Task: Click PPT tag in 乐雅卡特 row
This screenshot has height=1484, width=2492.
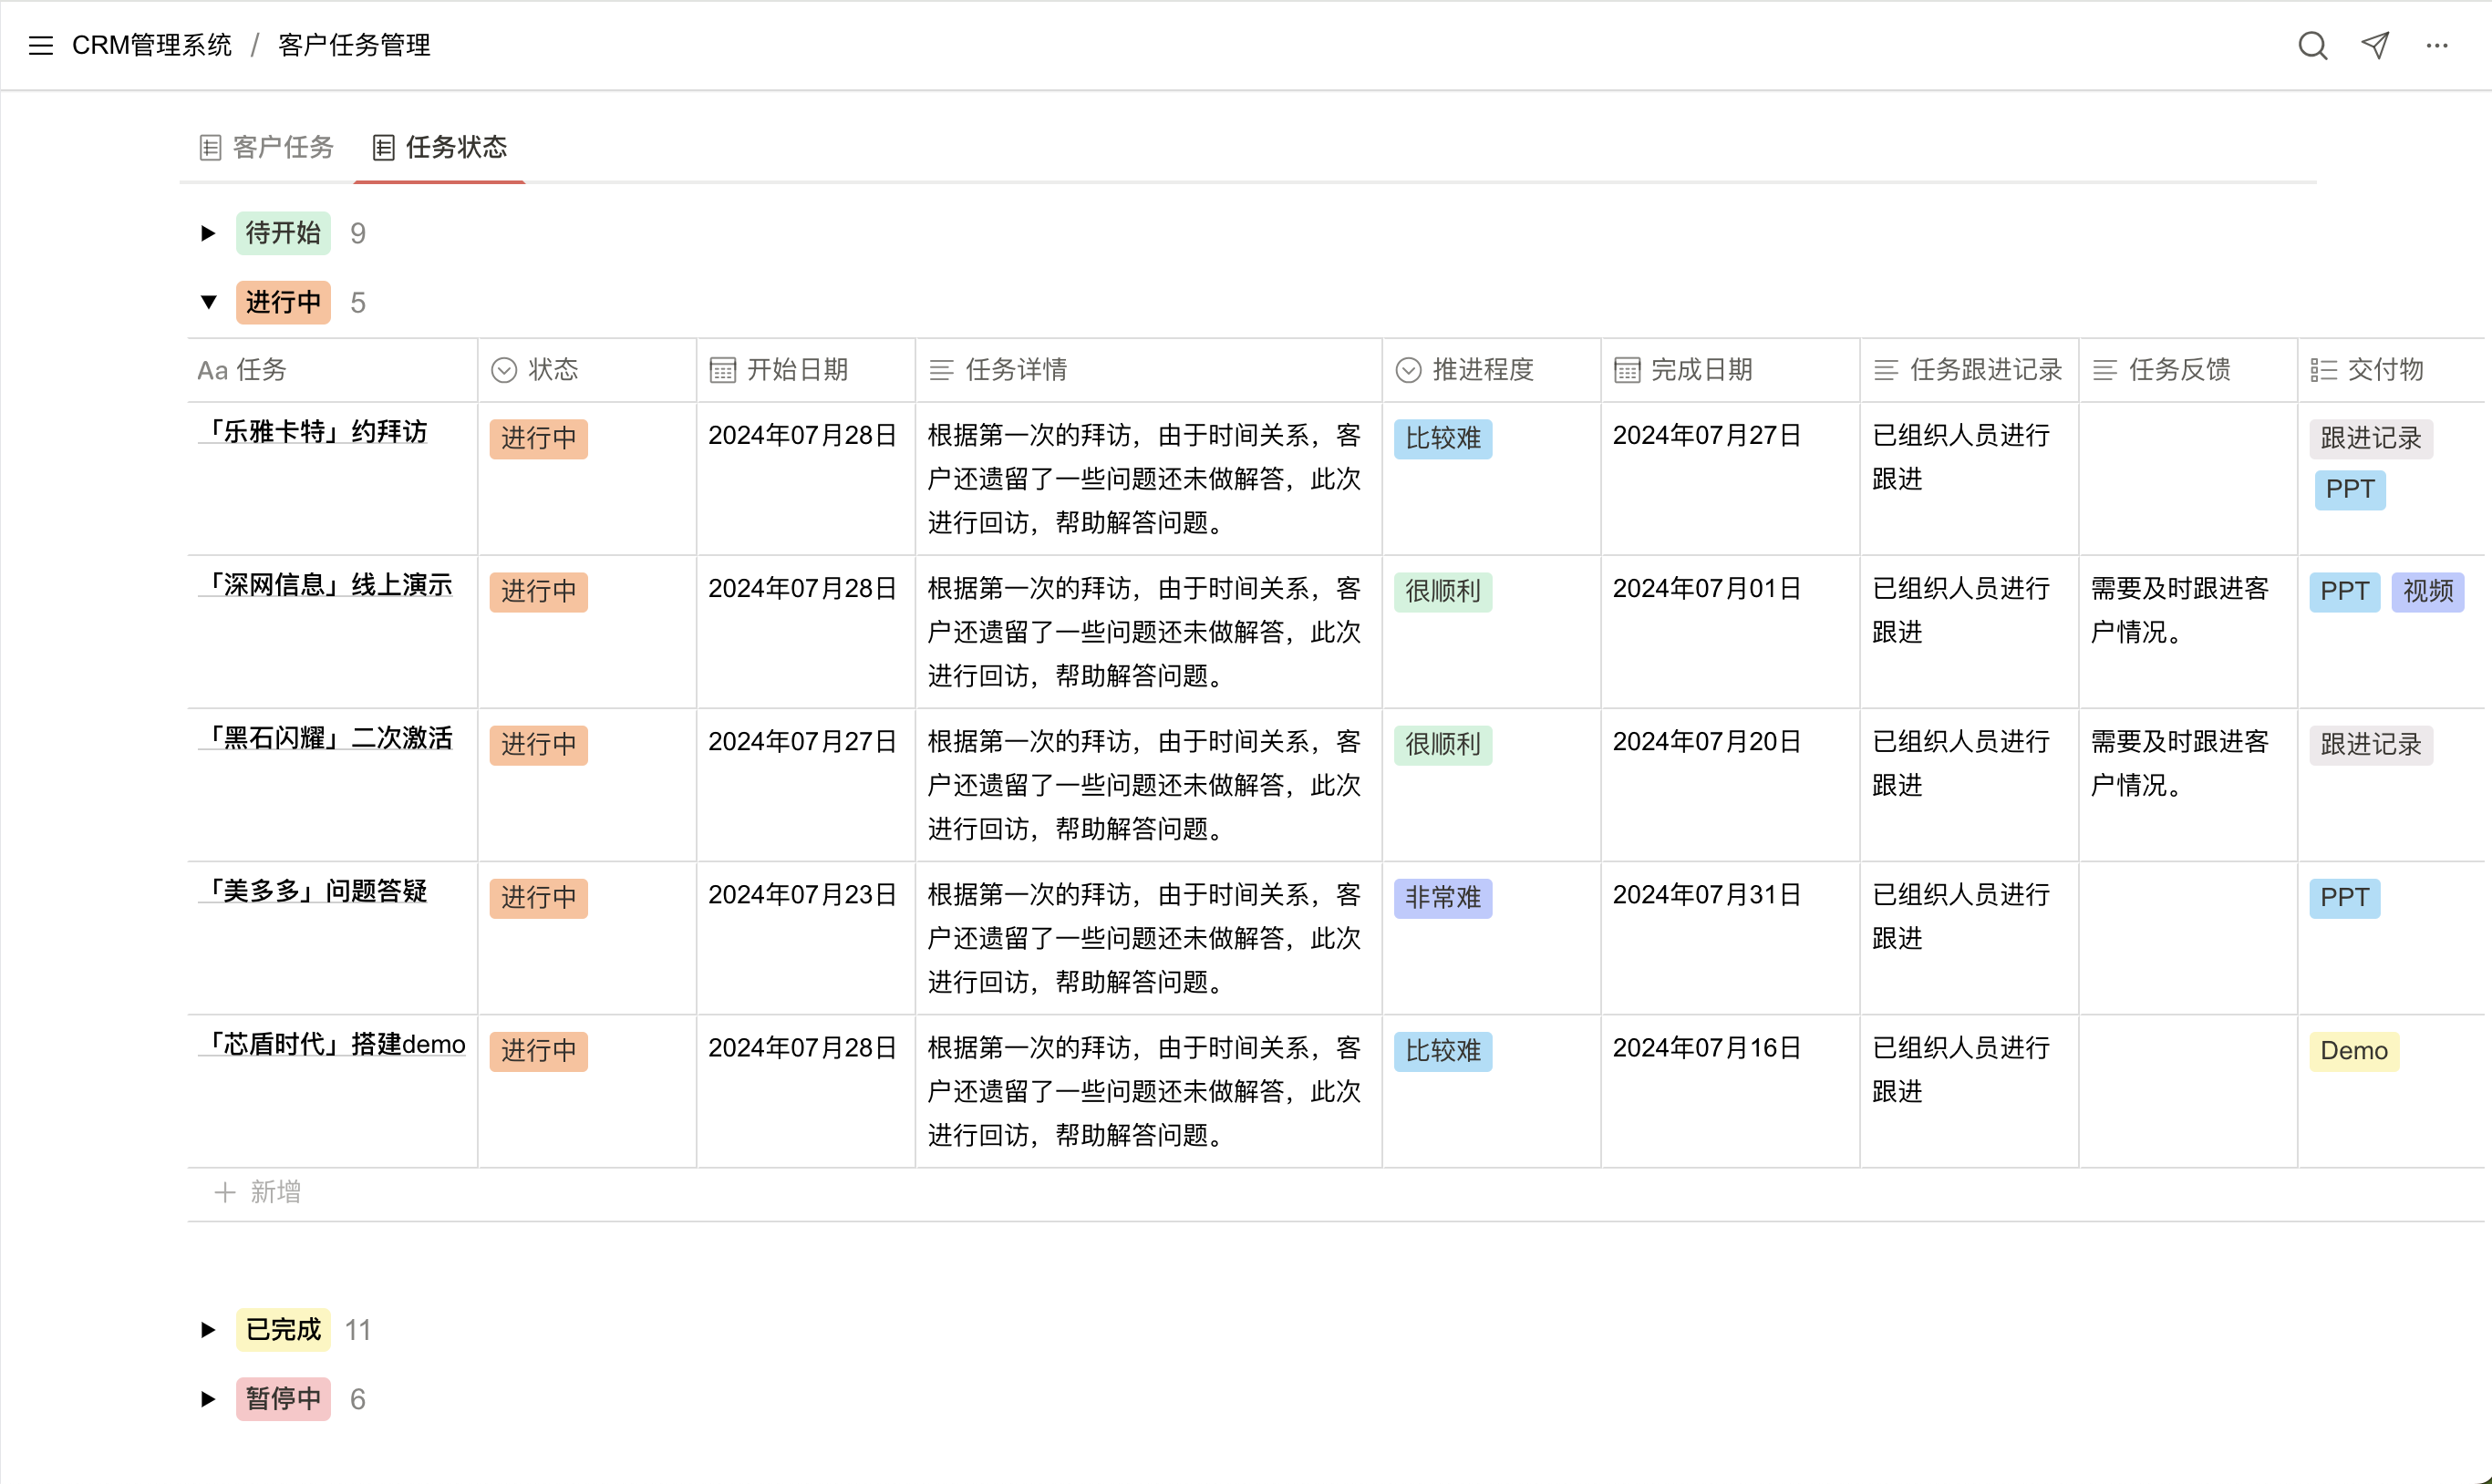Action: point(2350,489)
